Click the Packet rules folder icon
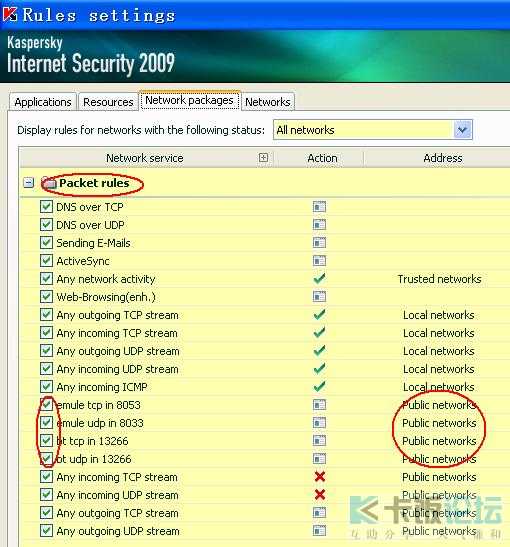This screenshot has height=547, width=510. (x=48, y=183)
